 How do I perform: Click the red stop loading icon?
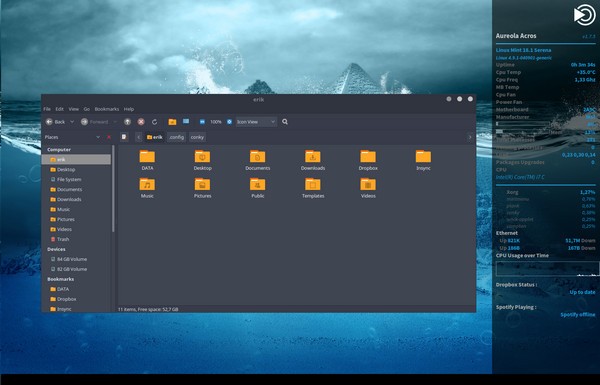point(141,122)
